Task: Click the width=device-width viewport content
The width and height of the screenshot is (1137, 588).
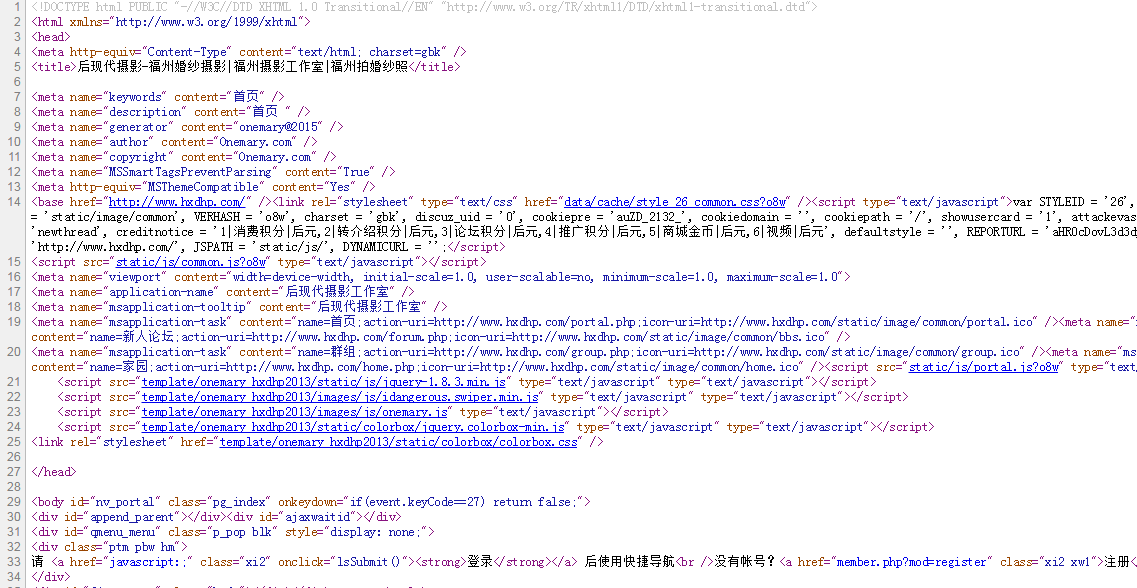Action: [x=293, y=277]
